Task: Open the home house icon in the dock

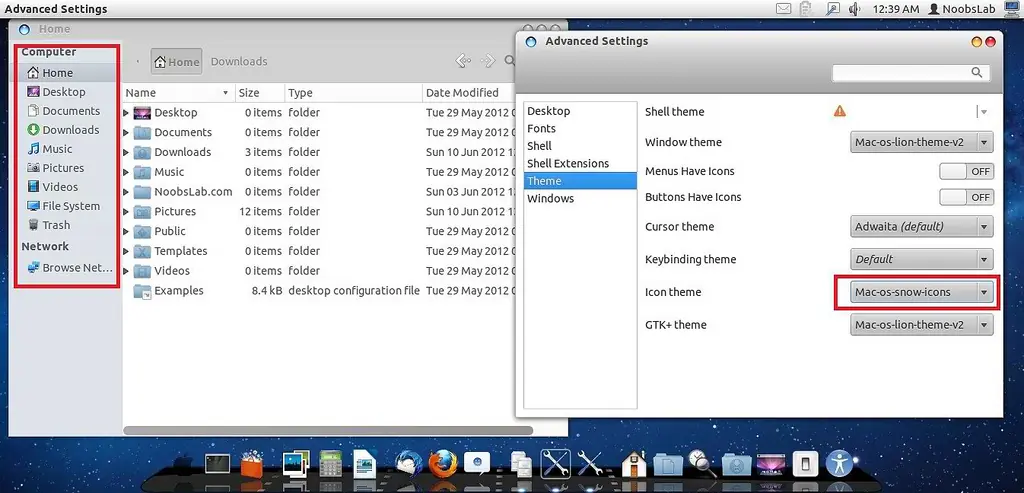Action: [634, 464]
